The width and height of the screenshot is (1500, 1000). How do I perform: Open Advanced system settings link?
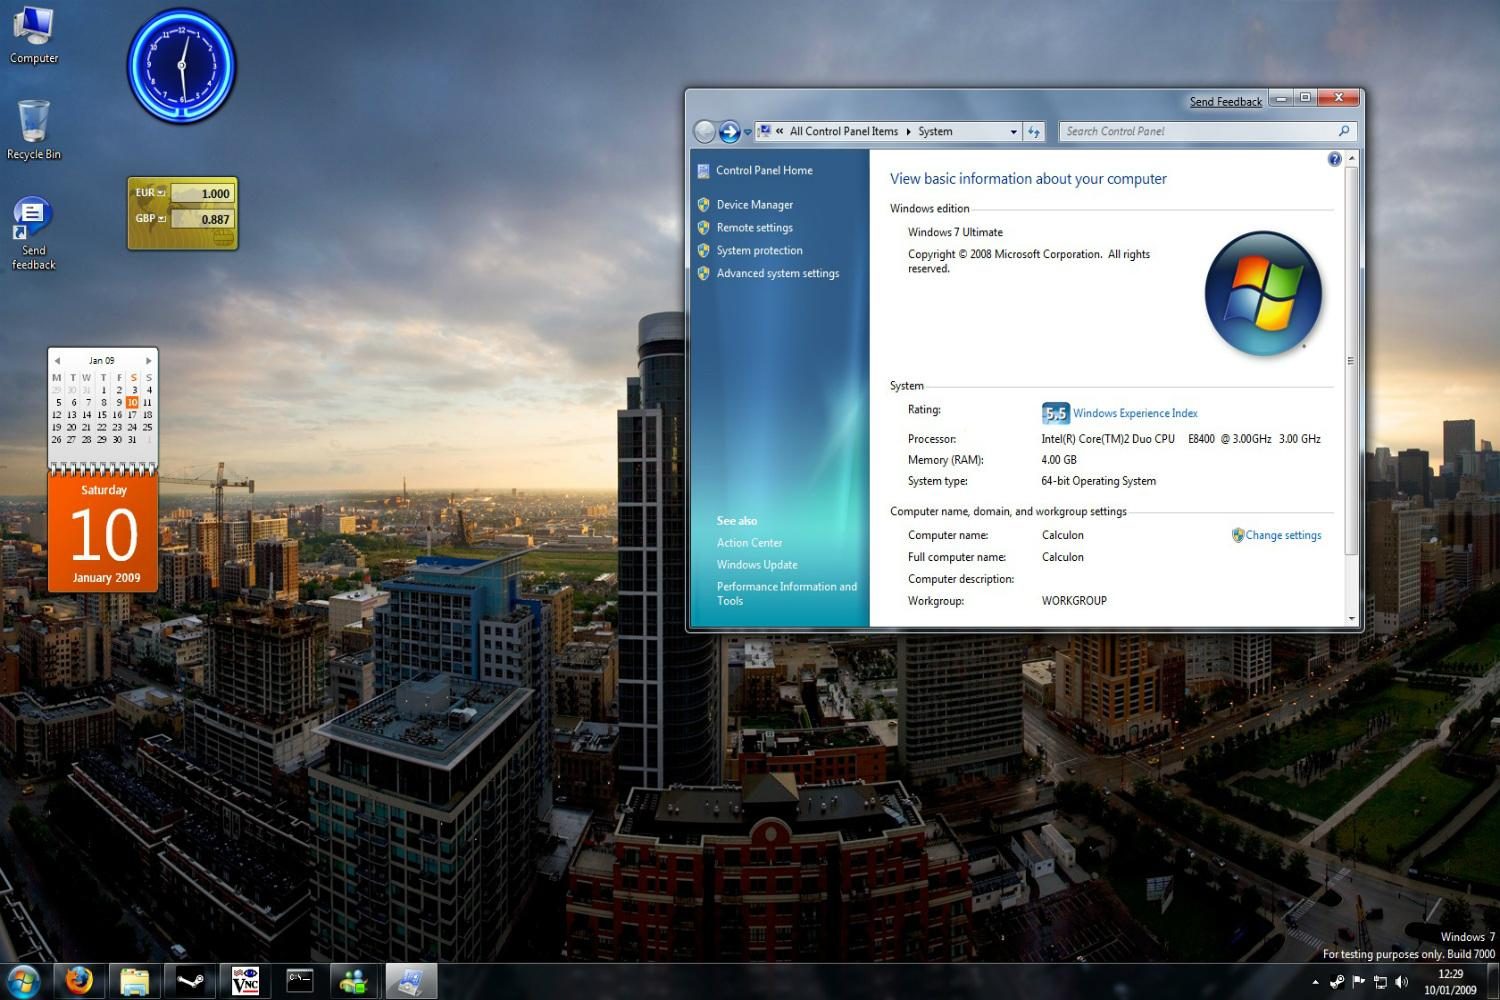(777, 273)
